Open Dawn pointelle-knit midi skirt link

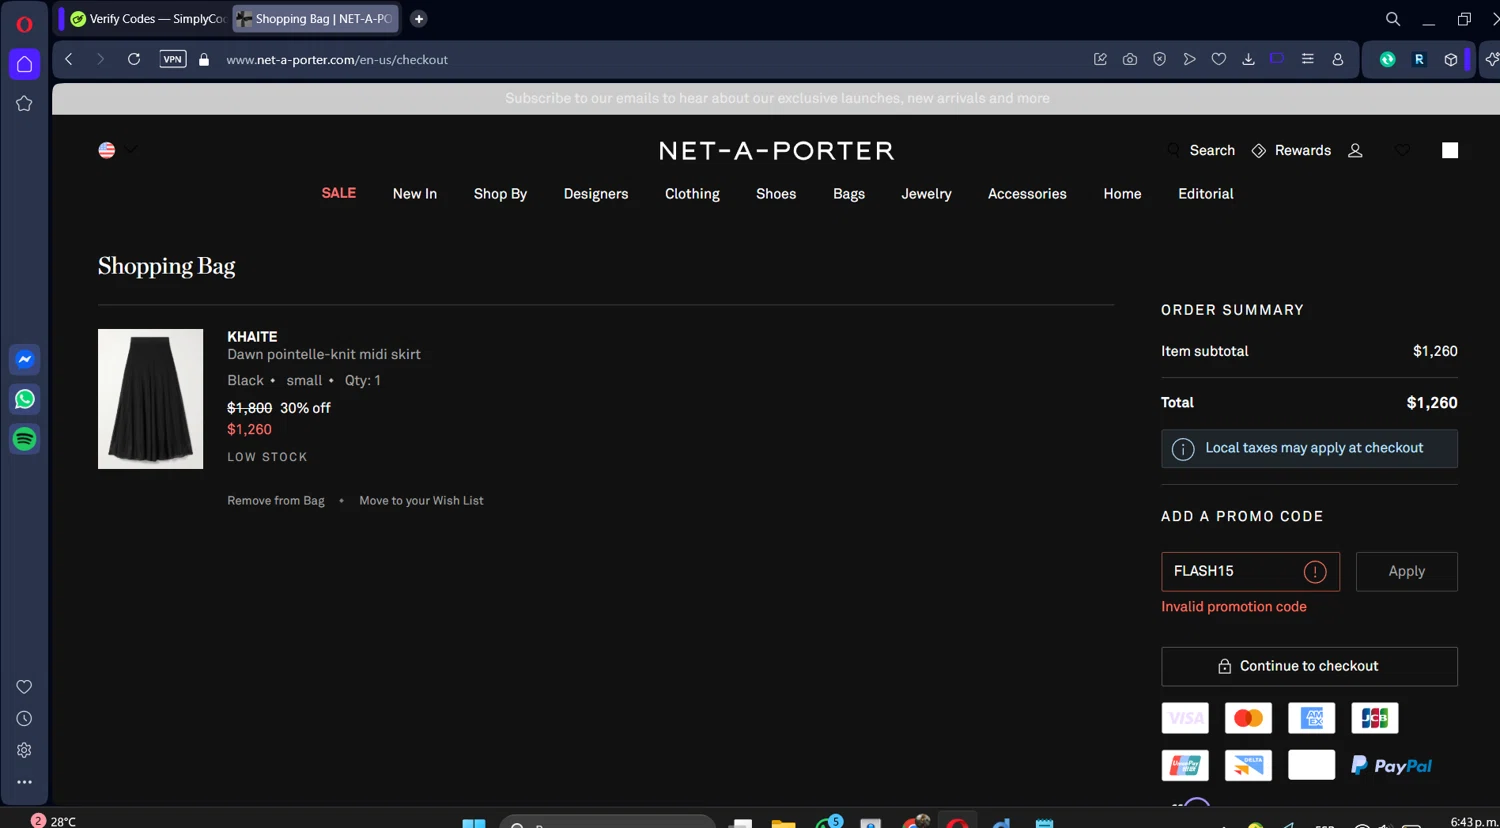point(324,354)
